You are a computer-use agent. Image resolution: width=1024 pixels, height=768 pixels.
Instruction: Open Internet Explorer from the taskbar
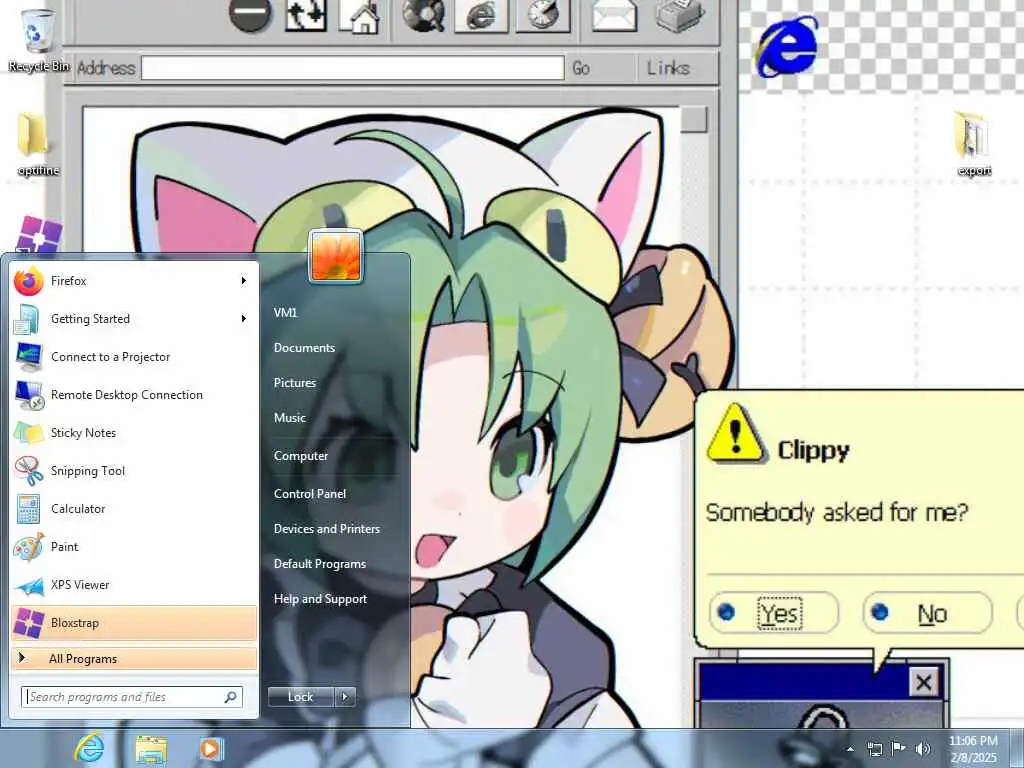pyautogui.click(x=89, y=748)
